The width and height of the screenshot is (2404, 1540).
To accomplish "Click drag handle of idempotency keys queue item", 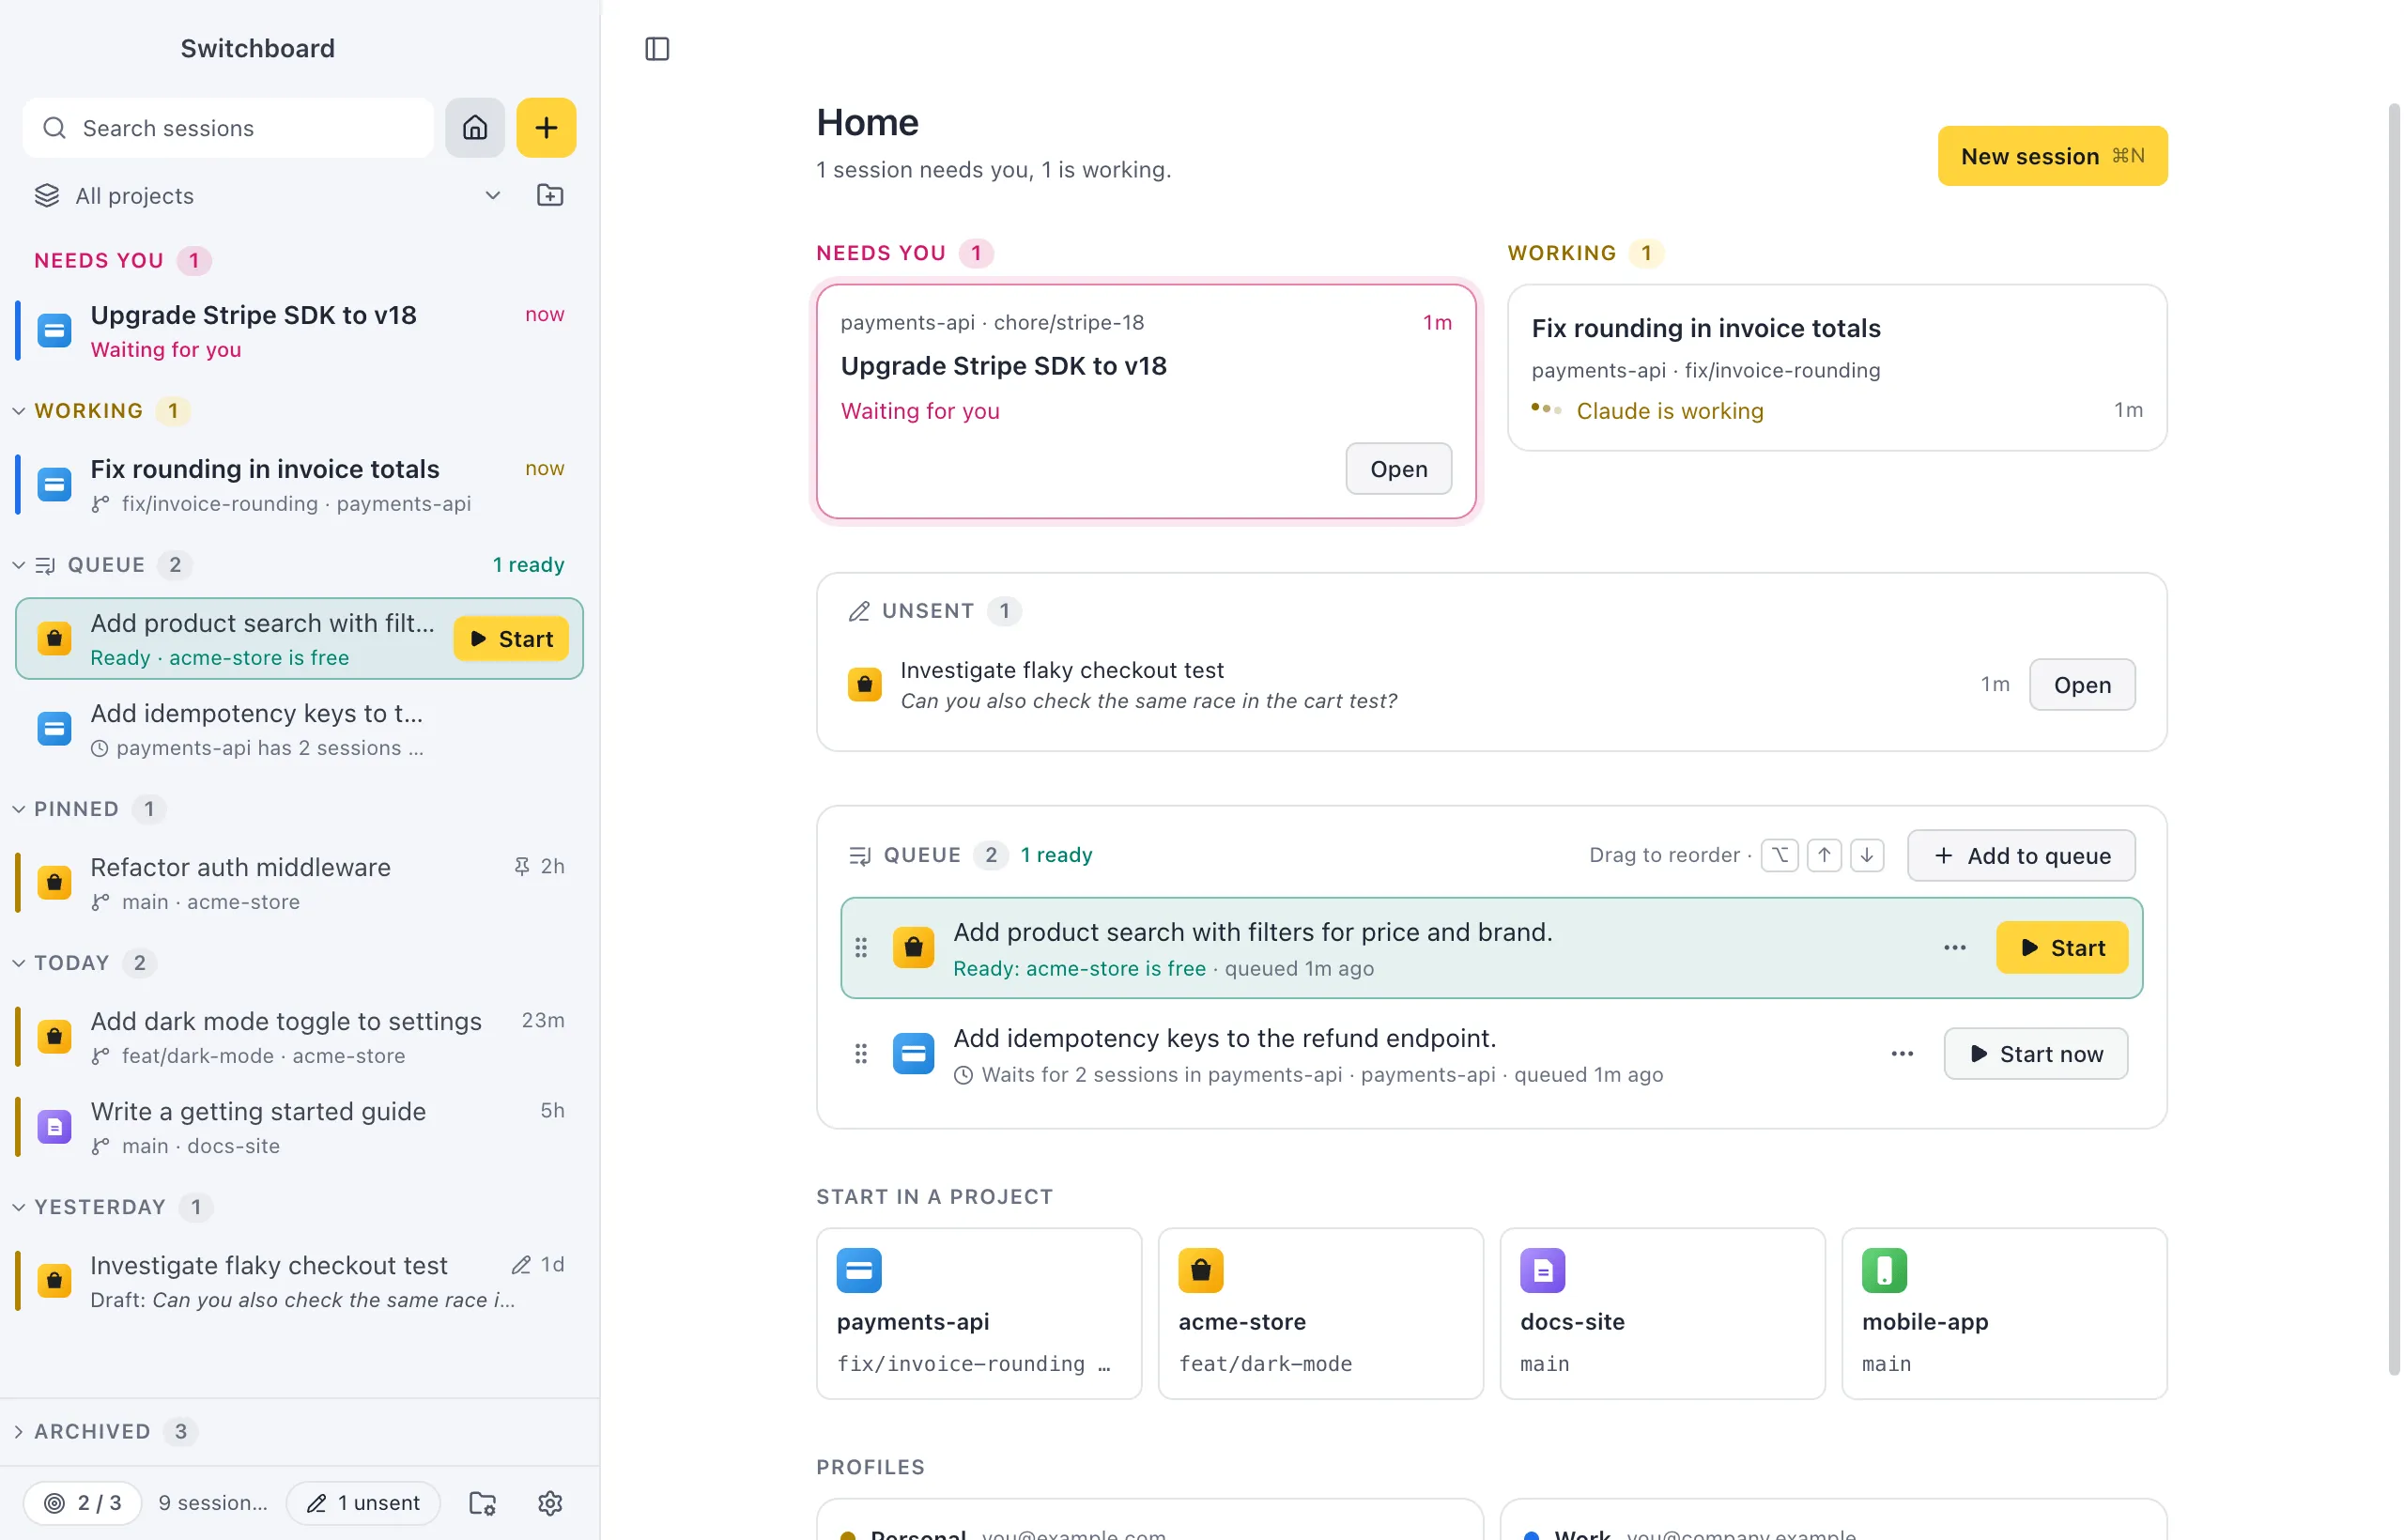I will click(x=861, y=1054).
